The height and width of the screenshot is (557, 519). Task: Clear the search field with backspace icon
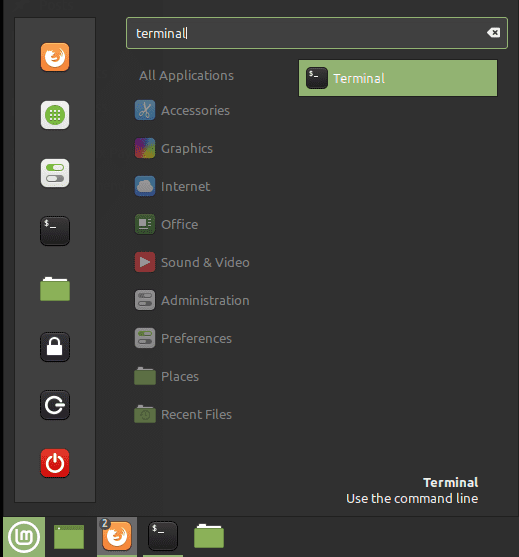click(493, 33)
